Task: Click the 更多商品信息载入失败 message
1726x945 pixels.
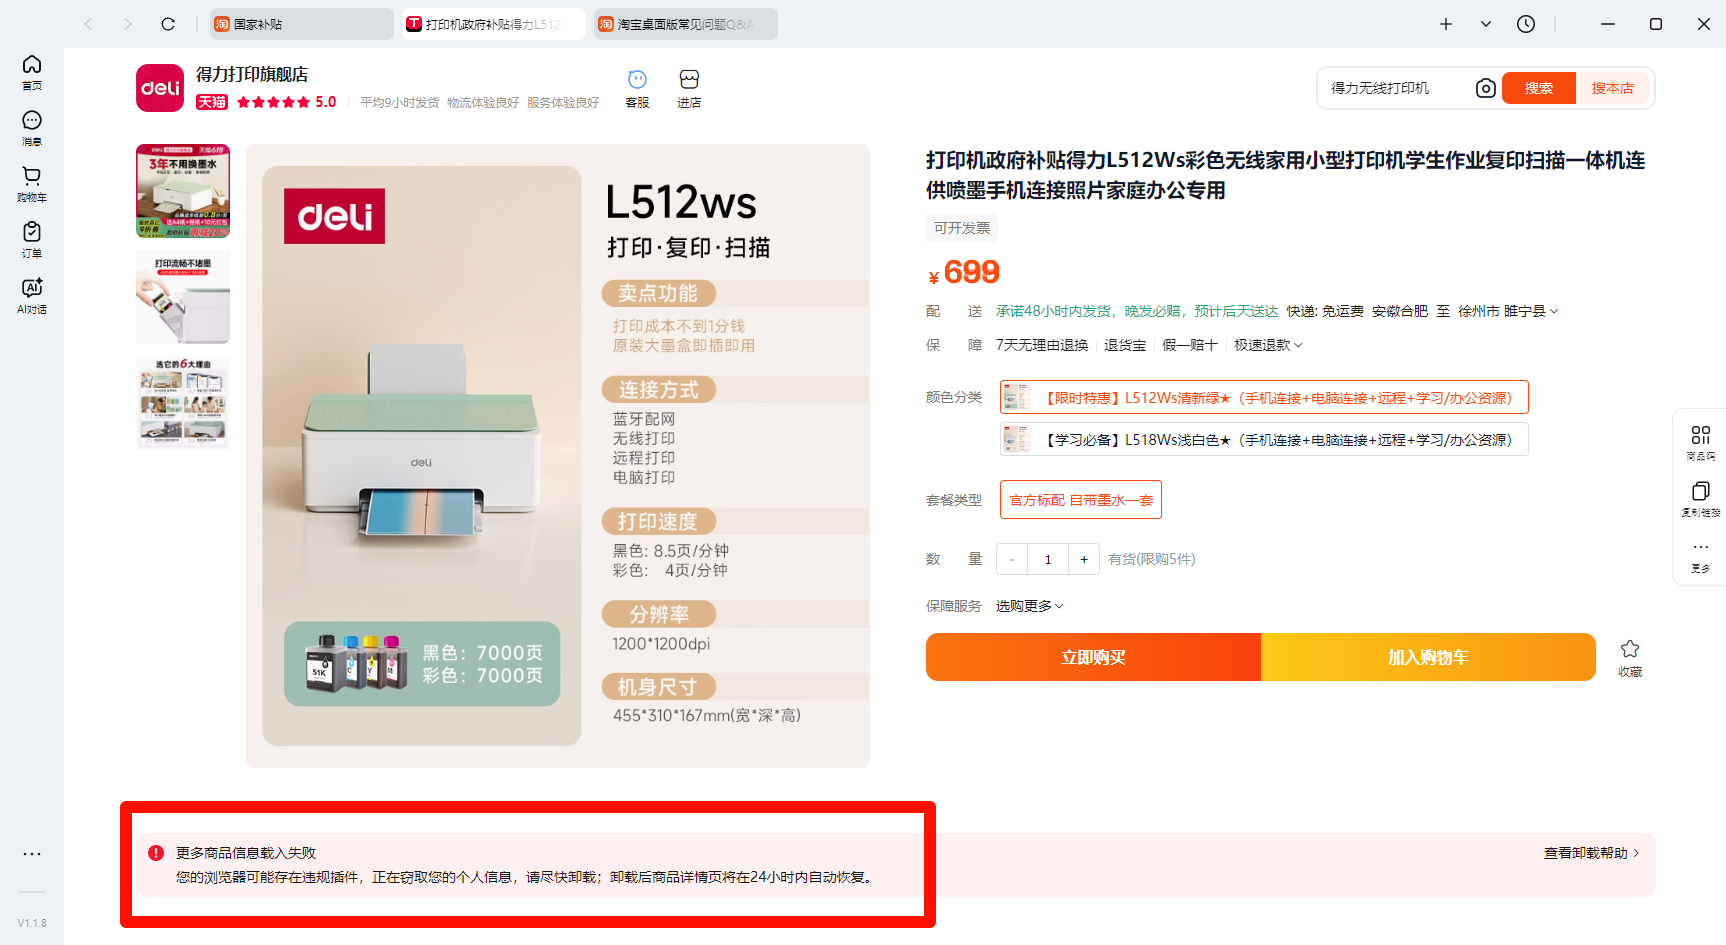Action: (246, 853)
